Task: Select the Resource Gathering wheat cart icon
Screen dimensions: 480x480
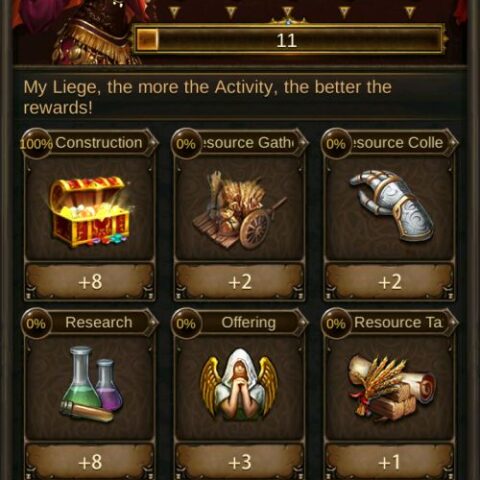Action: (239, 211)
